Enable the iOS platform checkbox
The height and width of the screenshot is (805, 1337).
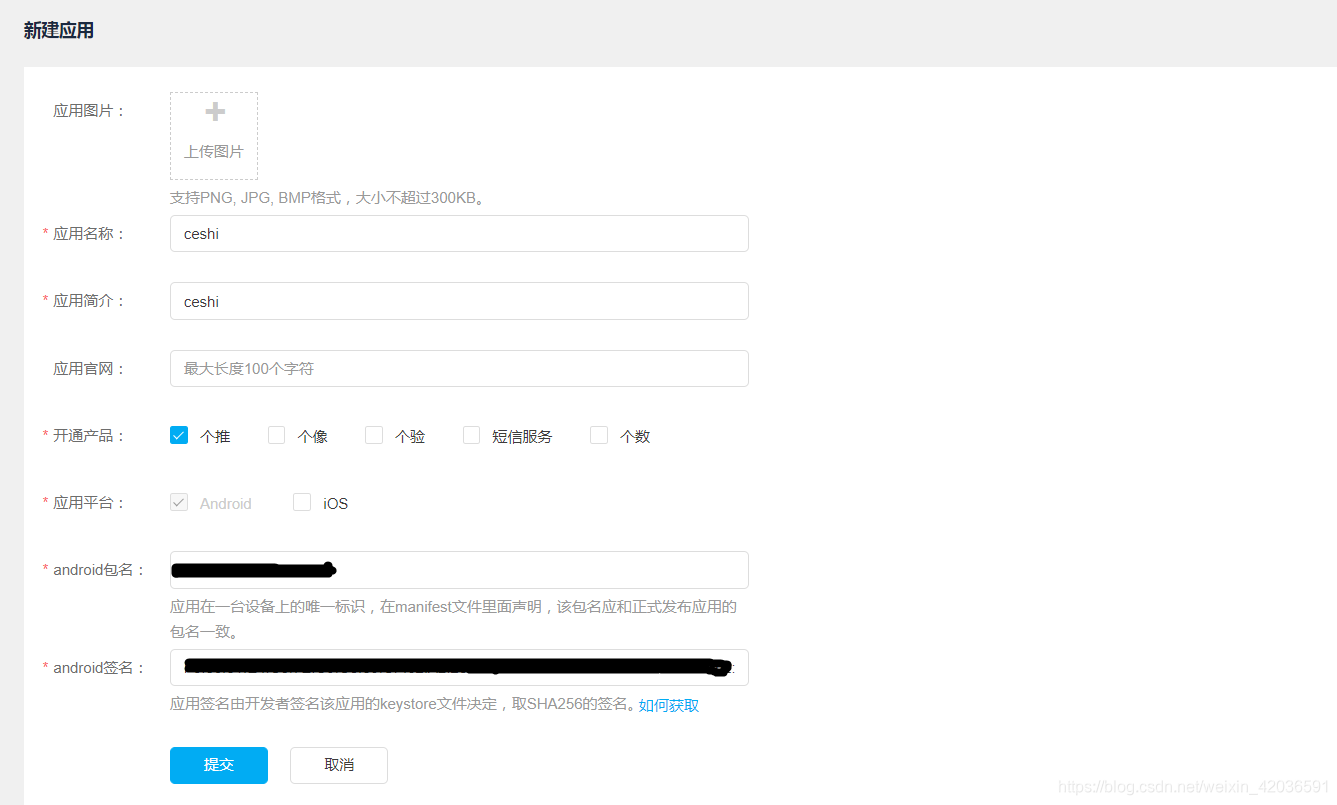click(x=302, y=502)
